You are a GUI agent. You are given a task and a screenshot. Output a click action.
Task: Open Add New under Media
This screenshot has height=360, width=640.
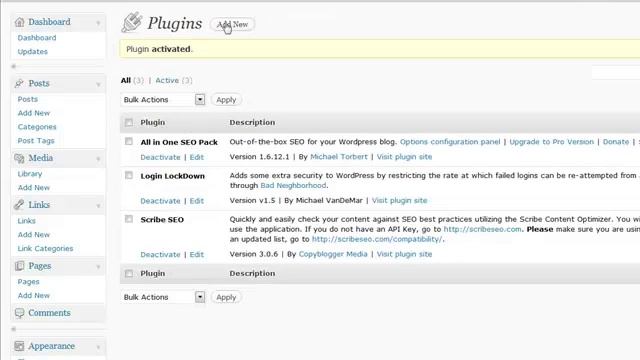click(x=33, y=188)
